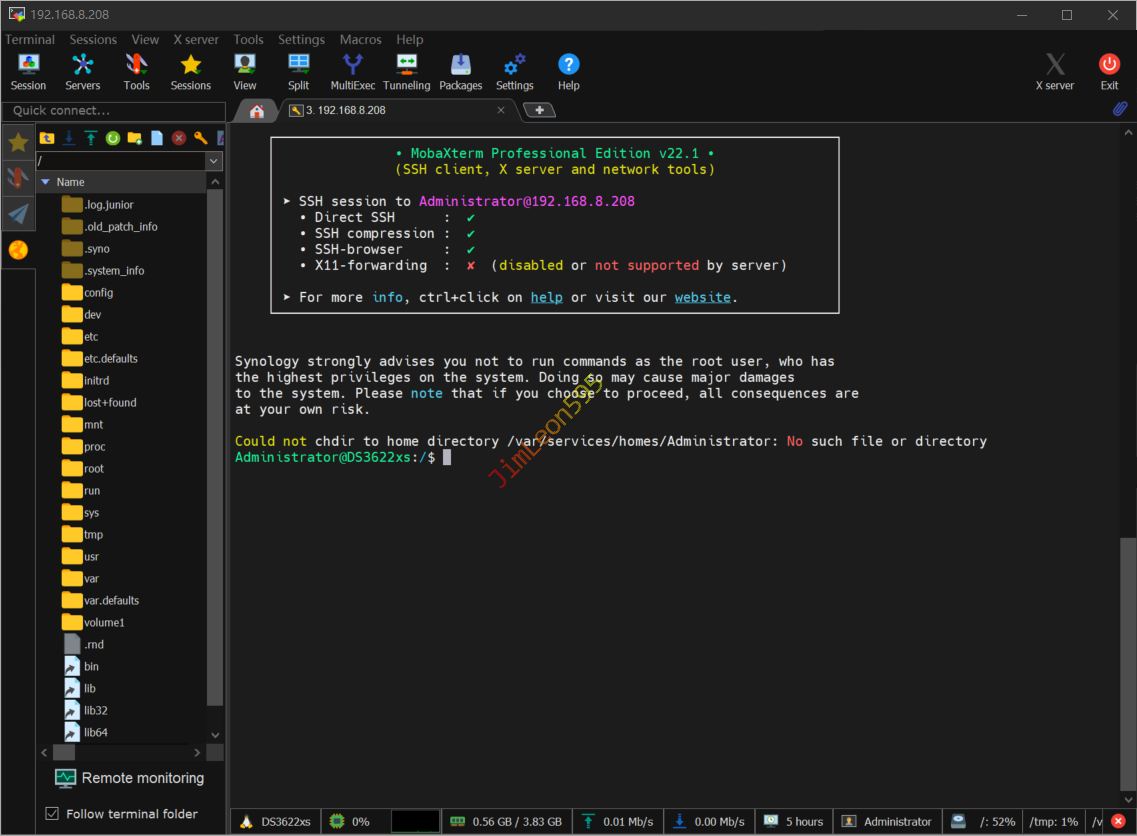Click the Tunneling toolbar icon
This screenshot has width=1137, height=836.
[x=406, y=72]
